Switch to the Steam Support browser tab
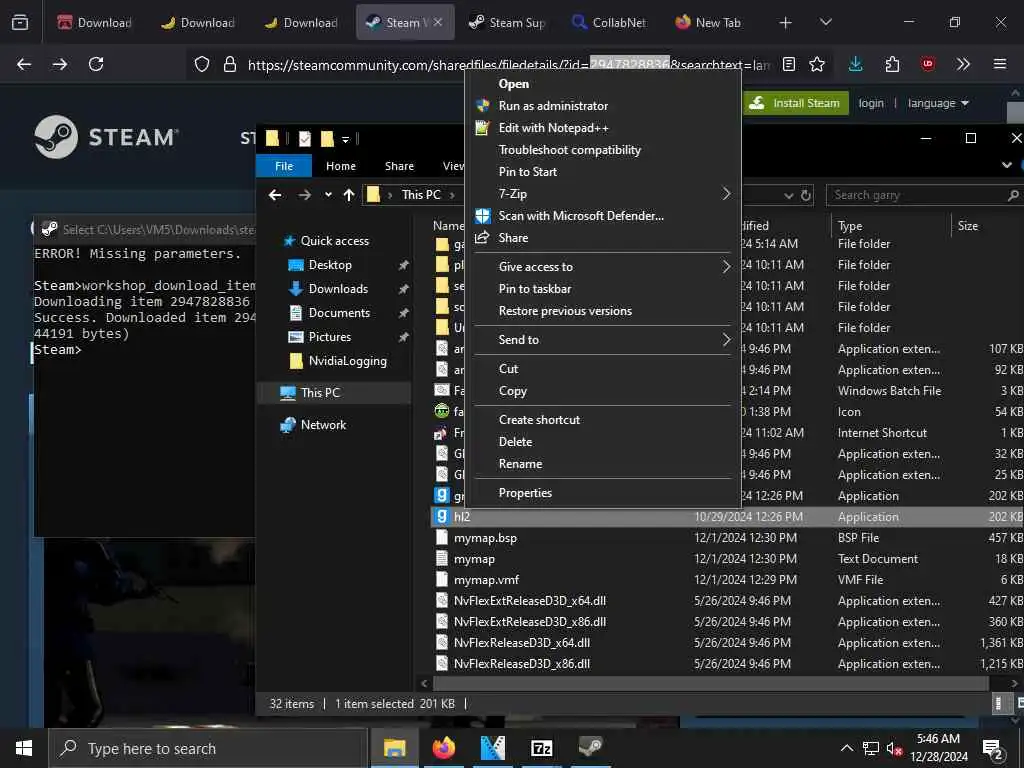Screen dimensions: 1024x768 pyautogui.click(x=507, y=22)
